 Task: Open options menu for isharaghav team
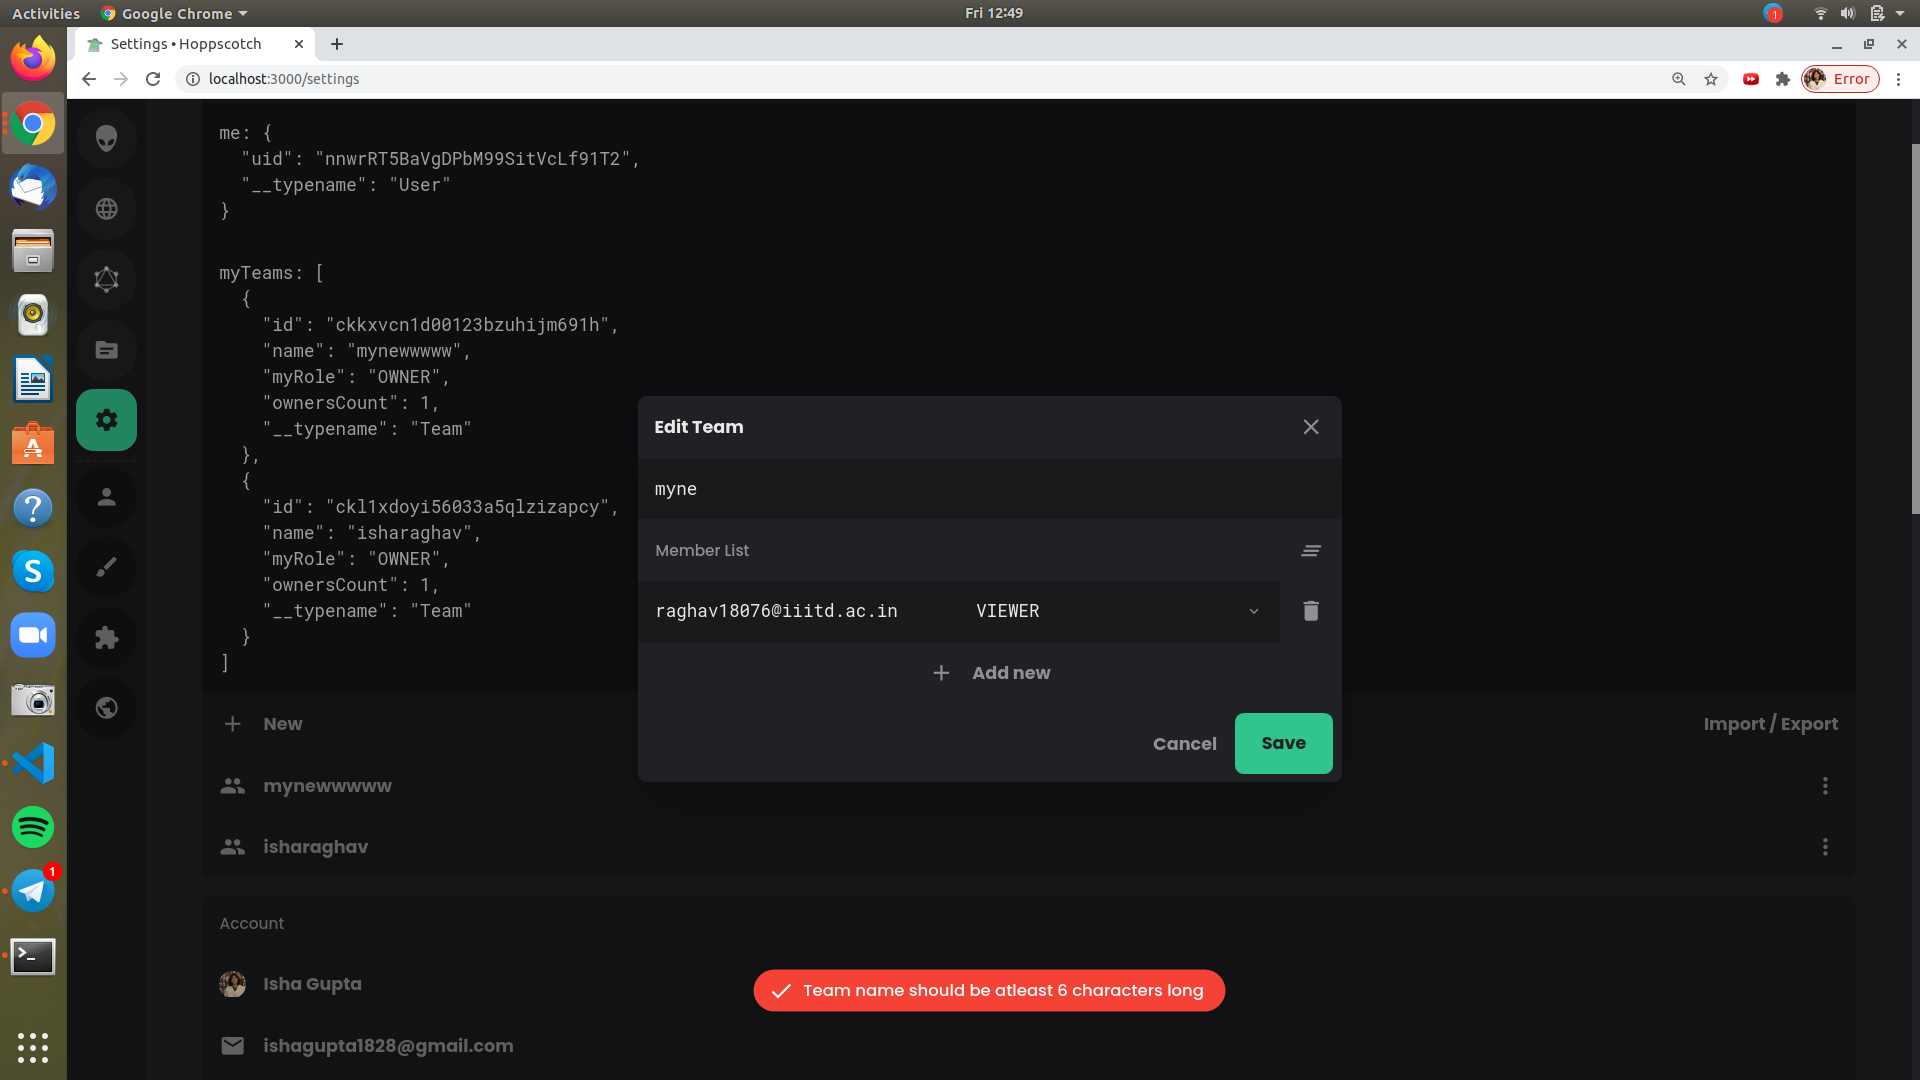coord(1824,847)
